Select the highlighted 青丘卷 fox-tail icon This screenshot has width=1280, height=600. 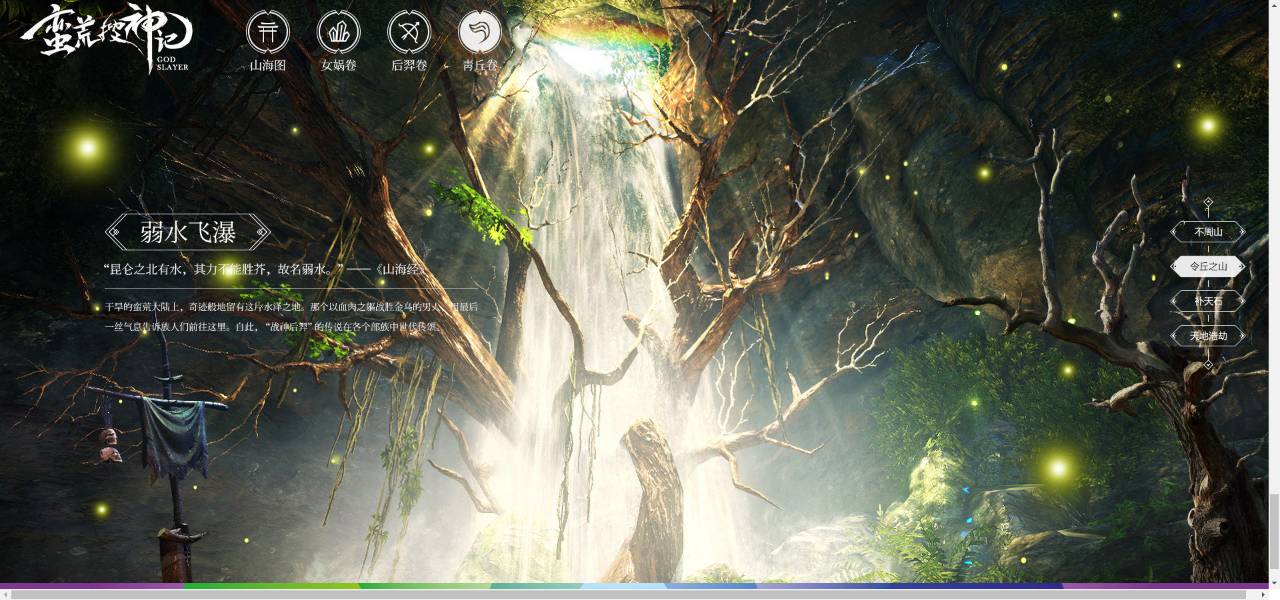point(480,33)
